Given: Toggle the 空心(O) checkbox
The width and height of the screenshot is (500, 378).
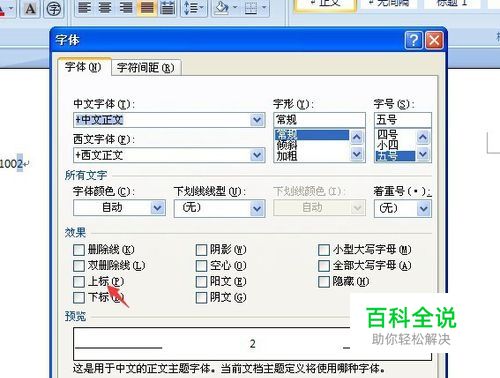Looking at the screenshot, I should click(201, 266).
